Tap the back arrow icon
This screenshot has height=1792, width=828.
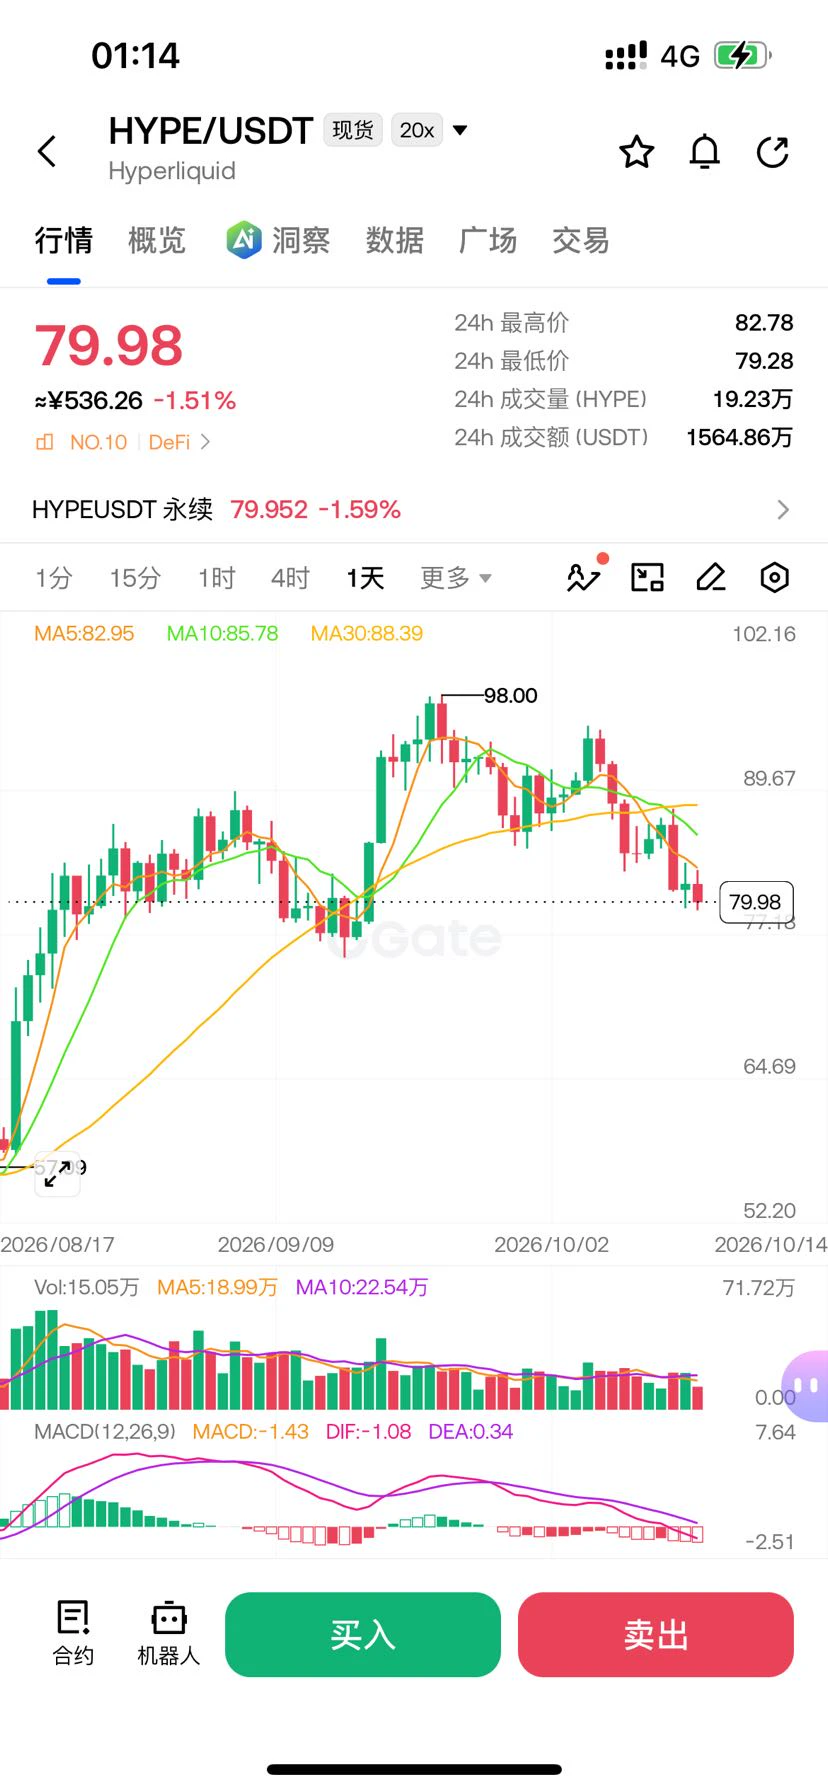tap(47, 152)
